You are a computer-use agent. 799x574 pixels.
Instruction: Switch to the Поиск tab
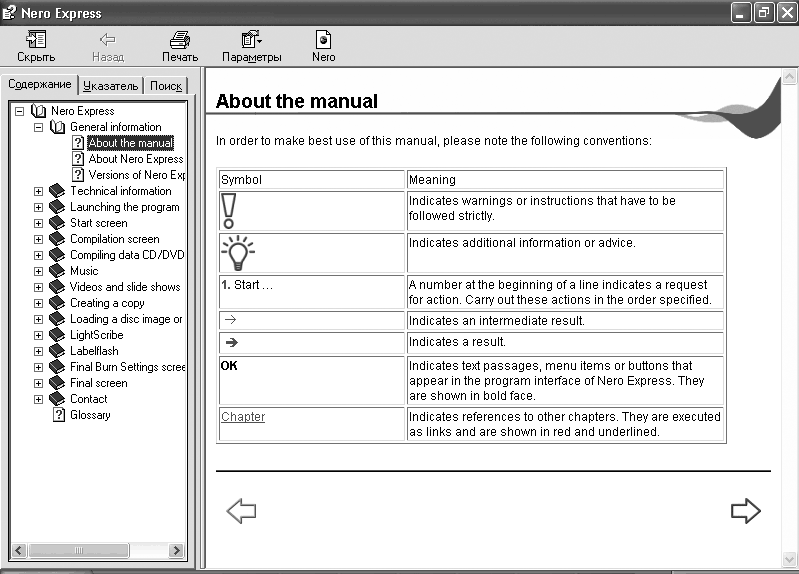(165, 86)
